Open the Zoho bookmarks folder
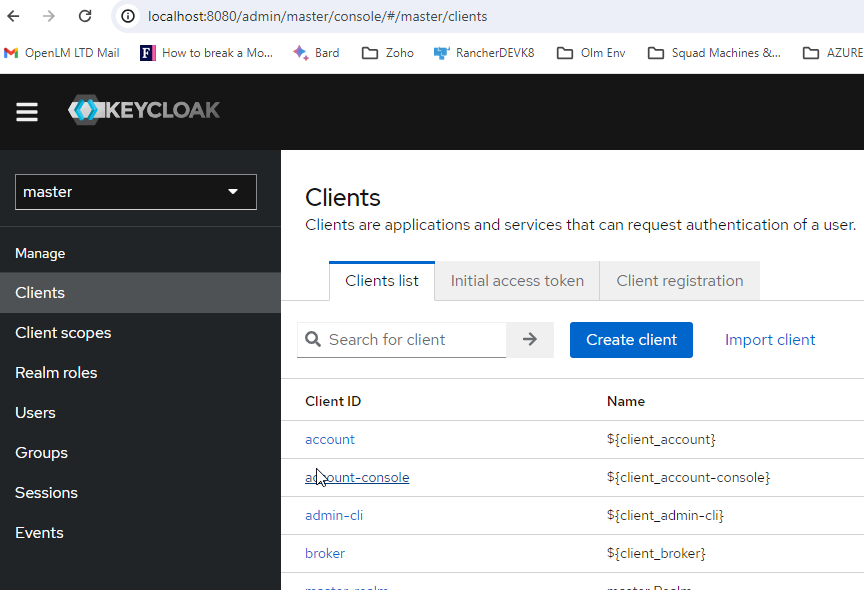Screen dimensions: 864x590 [x=388, y=53]
